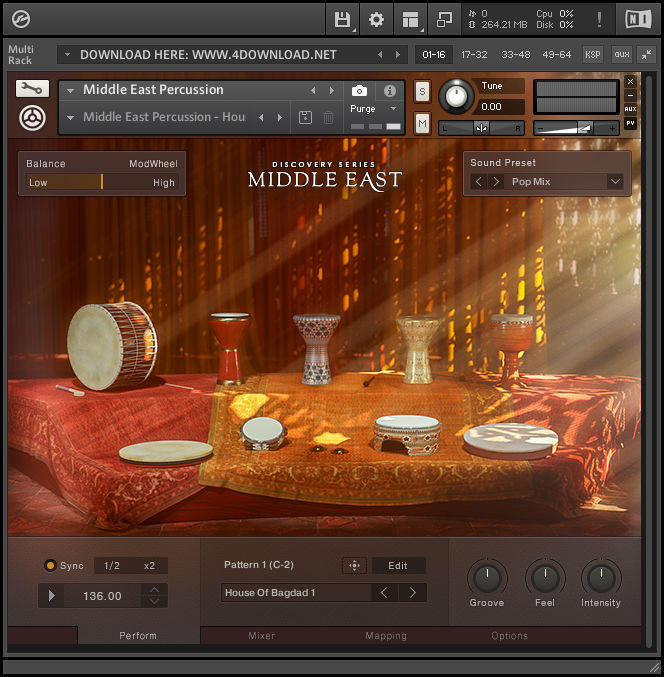Click the pattern Edit button
This screenshot has height=677, width=664.
pos(398,566)
